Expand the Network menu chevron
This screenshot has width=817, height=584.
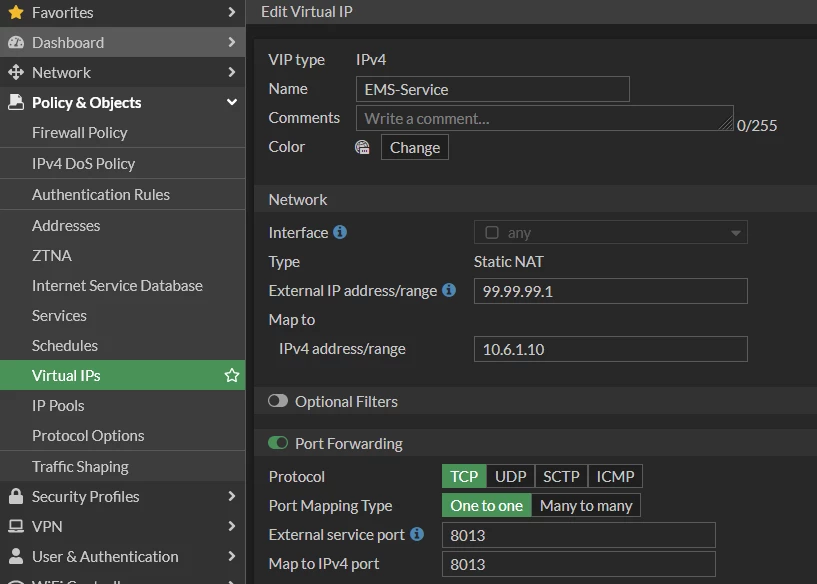[232, 72]
